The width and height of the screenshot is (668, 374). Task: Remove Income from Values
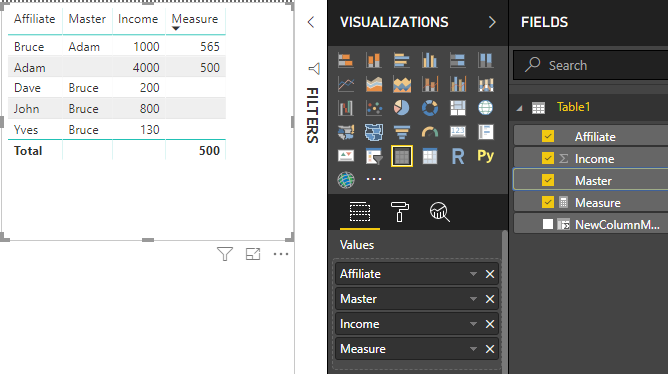[x=490, y=324]
